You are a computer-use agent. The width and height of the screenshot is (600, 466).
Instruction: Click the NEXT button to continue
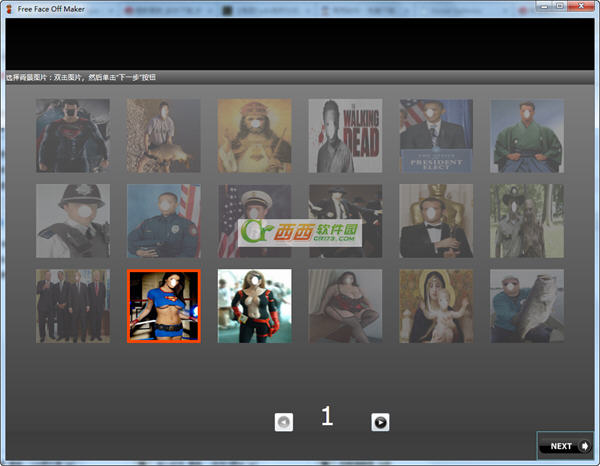(565, 446)
